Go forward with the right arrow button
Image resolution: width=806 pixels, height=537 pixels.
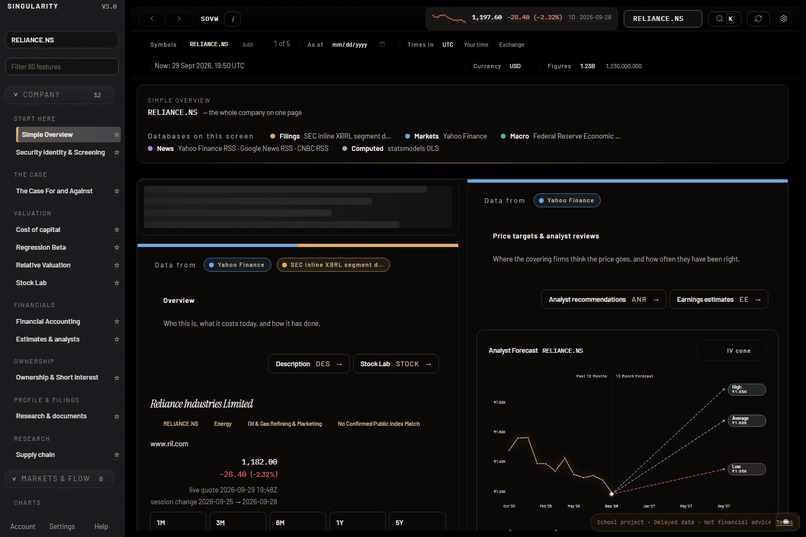point(179,18)
